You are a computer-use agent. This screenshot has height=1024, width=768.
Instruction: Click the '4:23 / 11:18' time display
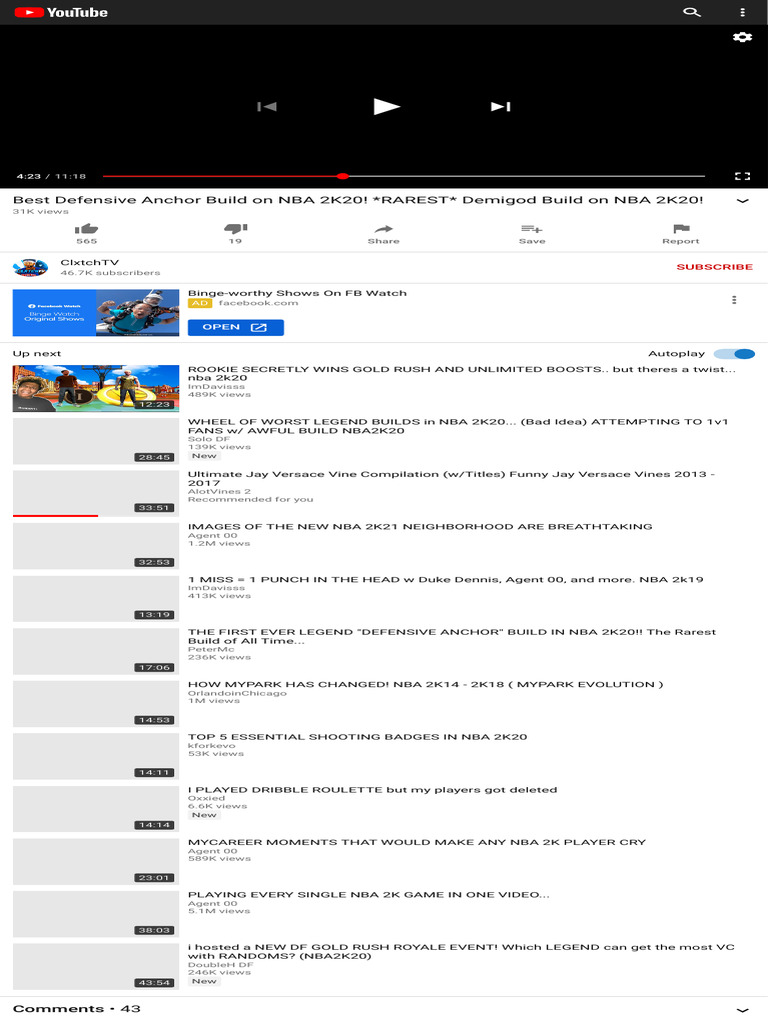coord(51,176)
